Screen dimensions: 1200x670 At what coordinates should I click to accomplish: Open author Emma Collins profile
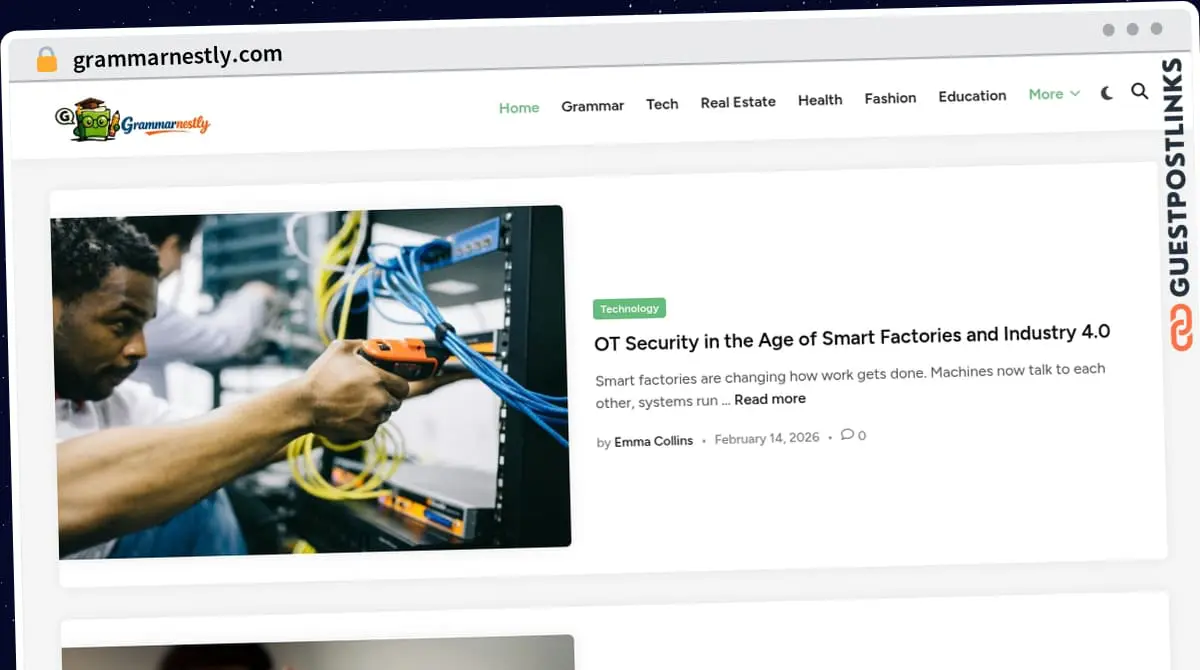[653, 441]
